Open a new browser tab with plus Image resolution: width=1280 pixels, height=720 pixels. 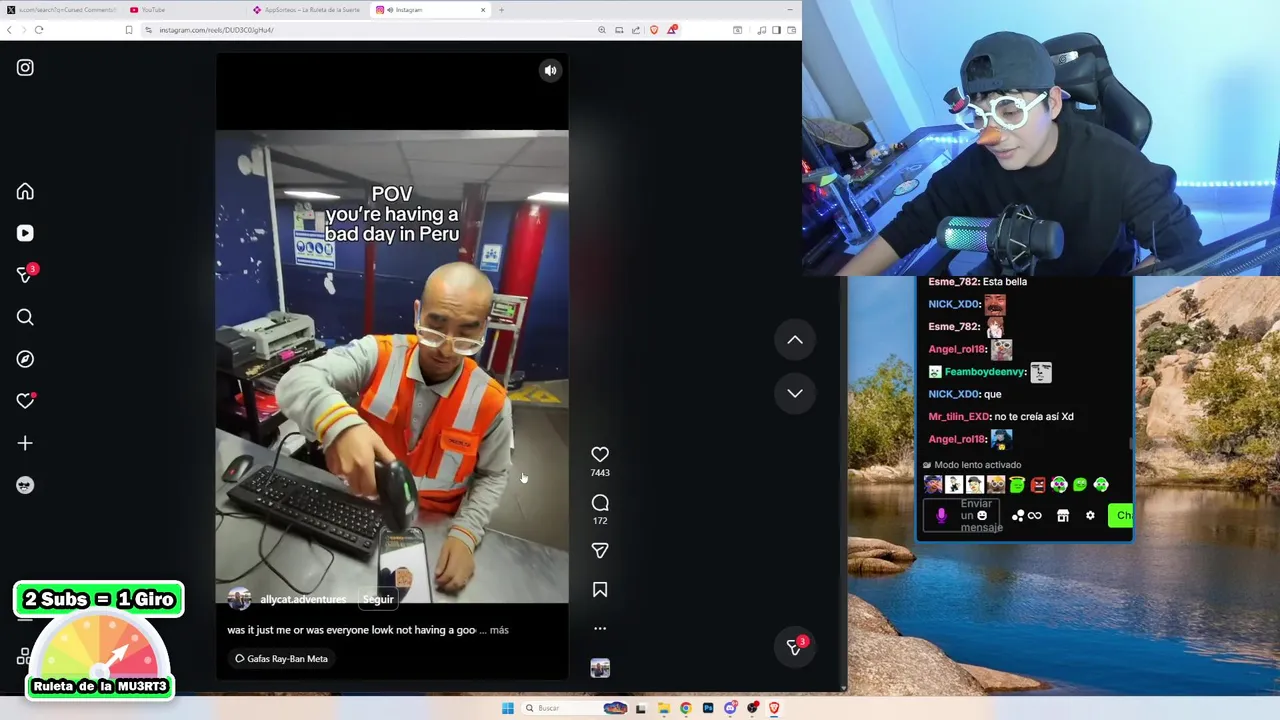[501, 10]
